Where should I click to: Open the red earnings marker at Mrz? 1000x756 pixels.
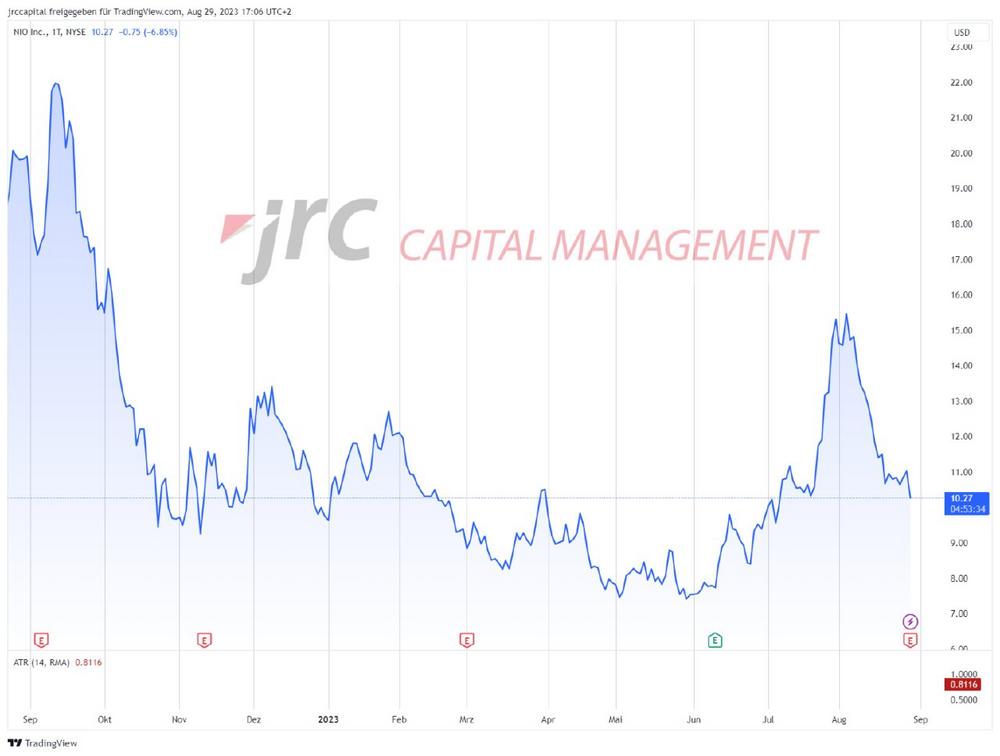pyautogui.click(x=467, y=639)
